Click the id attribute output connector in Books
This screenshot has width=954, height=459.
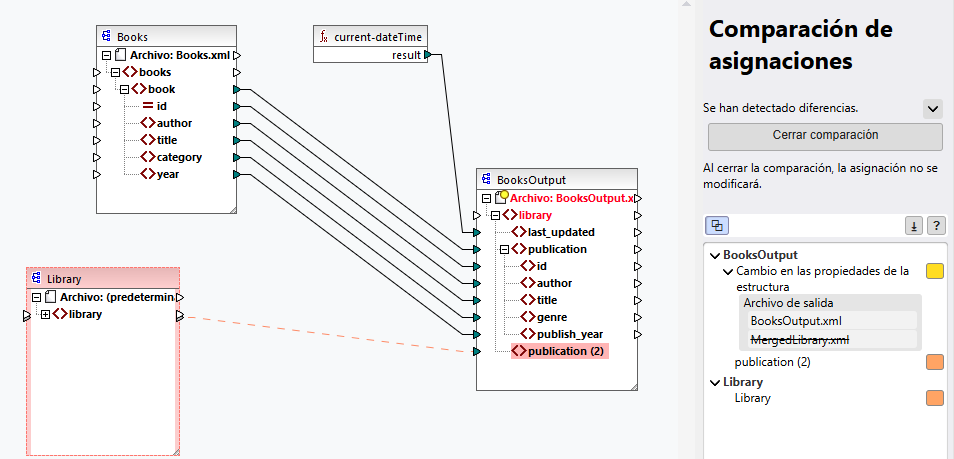click(x=237, y=107)
